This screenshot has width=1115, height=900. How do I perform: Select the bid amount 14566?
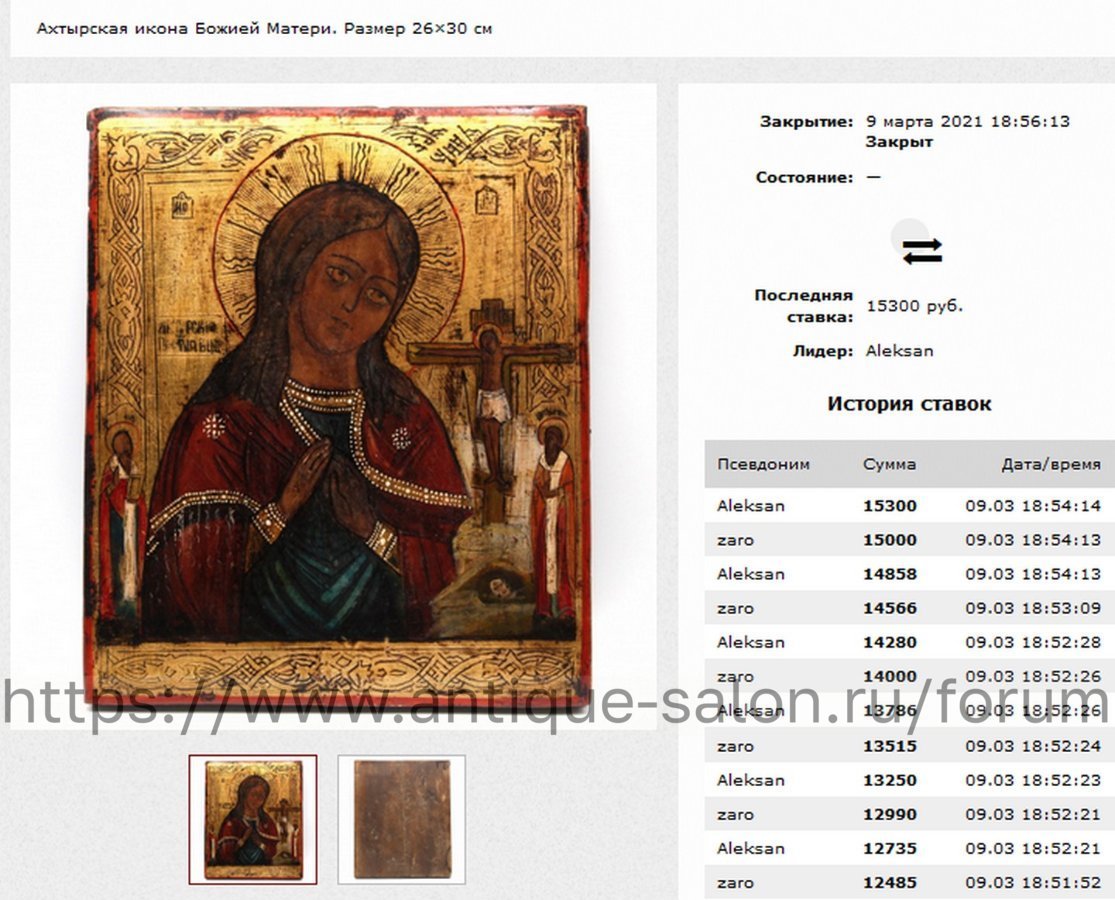click(x=890, y=609)
